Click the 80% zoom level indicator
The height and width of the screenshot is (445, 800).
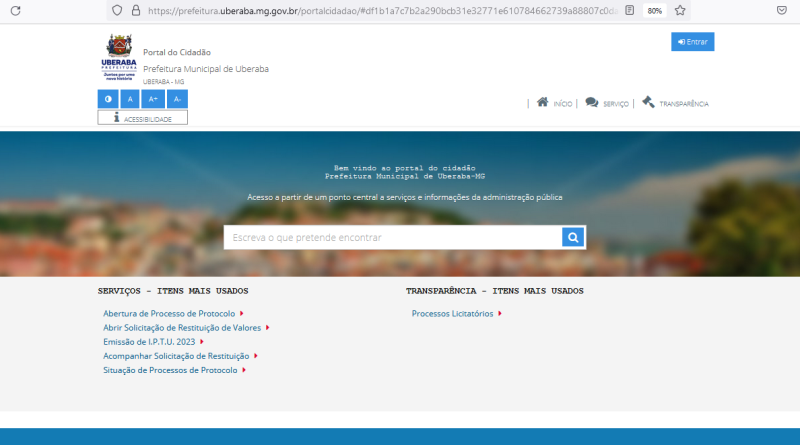[654, 10]
